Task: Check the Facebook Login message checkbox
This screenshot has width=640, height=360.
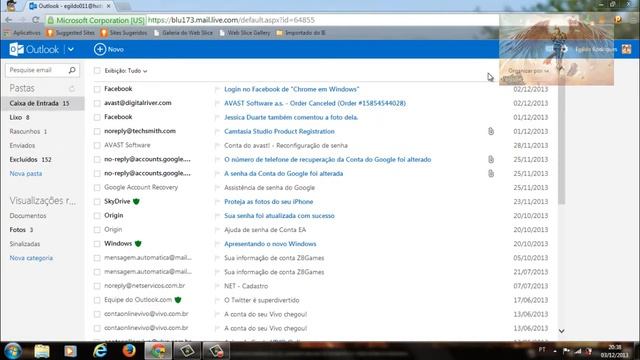Action: (x=97, y=89)
